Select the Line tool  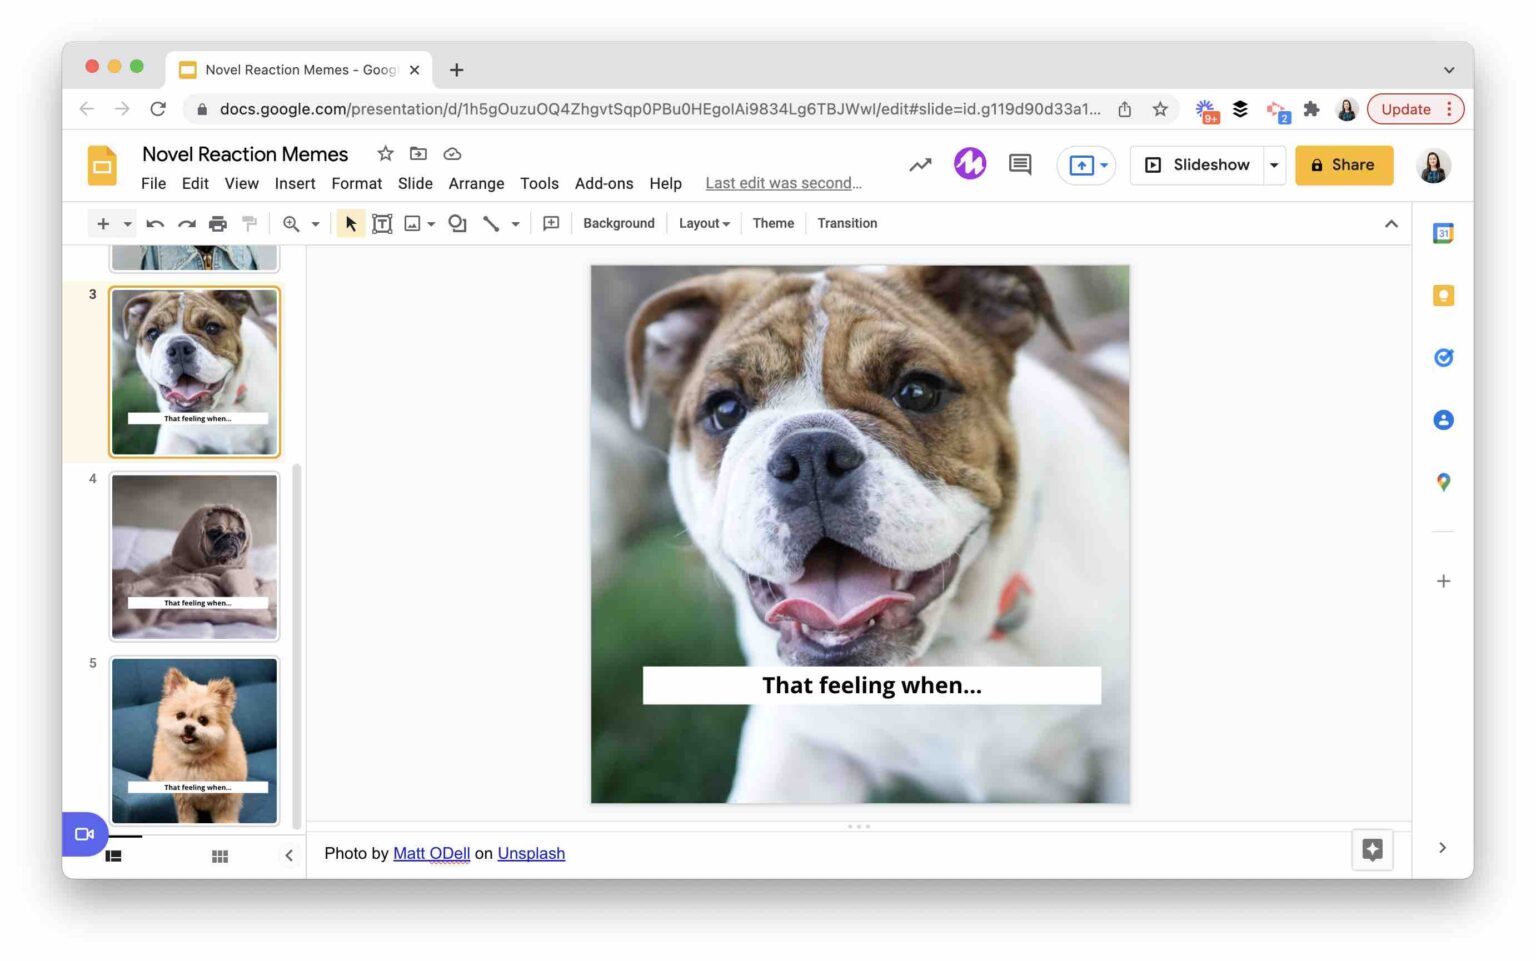(x=491, y=223)
